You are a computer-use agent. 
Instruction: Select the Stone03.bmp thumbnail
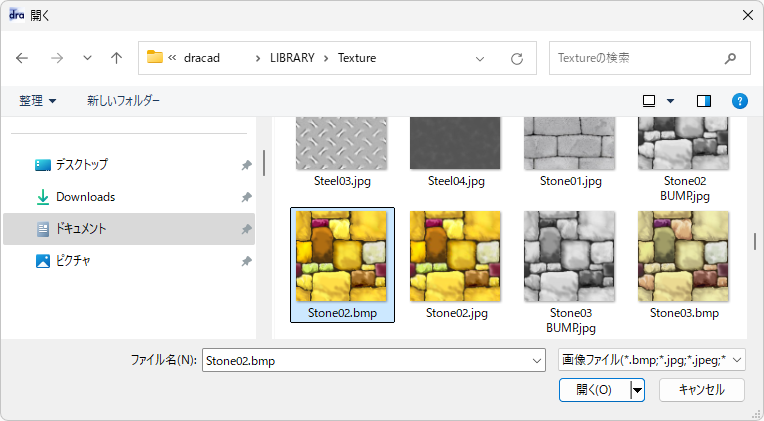[x=684, y=256]
